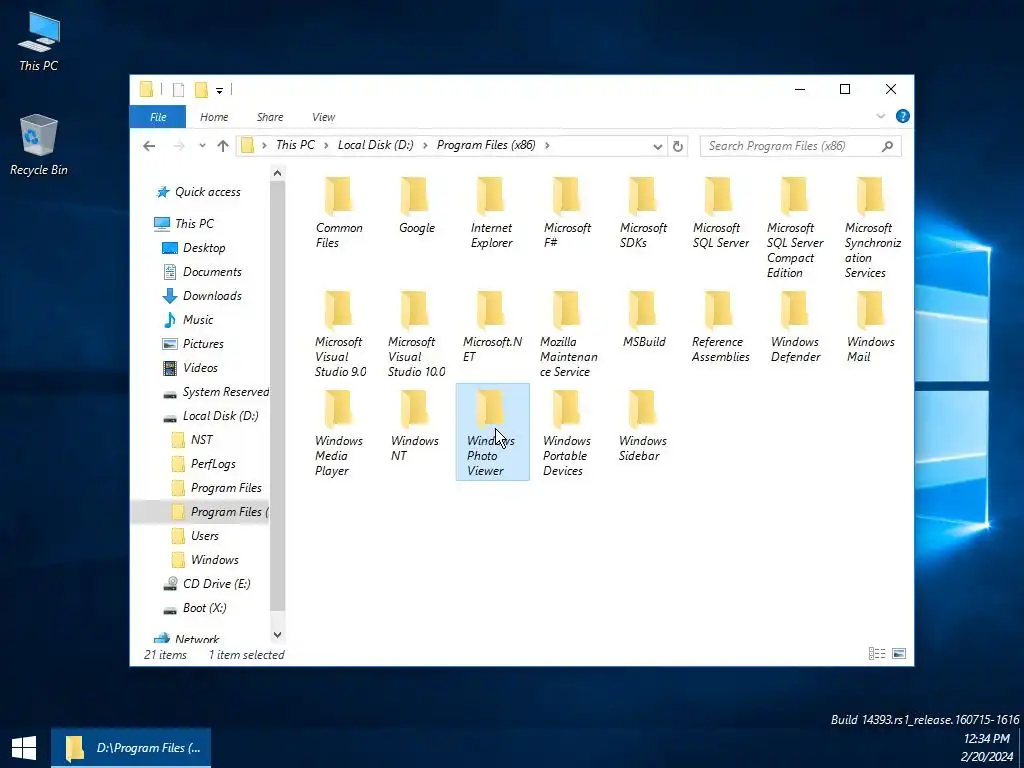Viewport: 1024px width, 768px height.
Task: Click the Help question mark icon
Action: (x=903, y=116)
